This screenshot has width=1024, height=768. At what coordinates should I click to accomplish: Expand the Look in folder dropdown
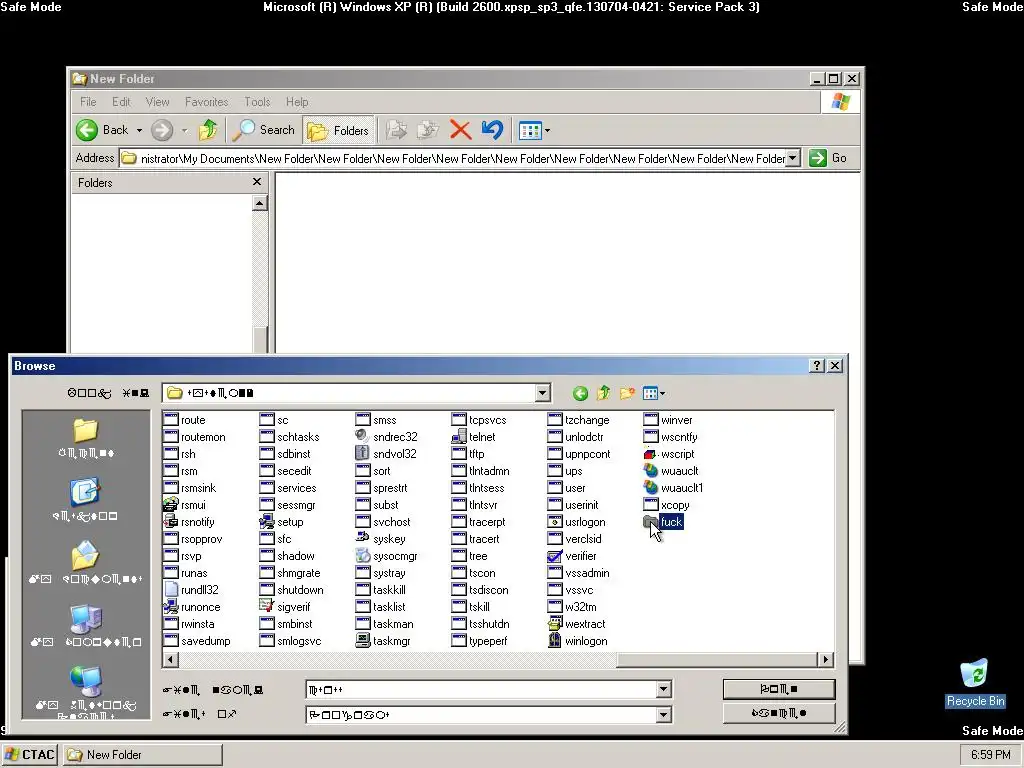click(x=542, y=393)
